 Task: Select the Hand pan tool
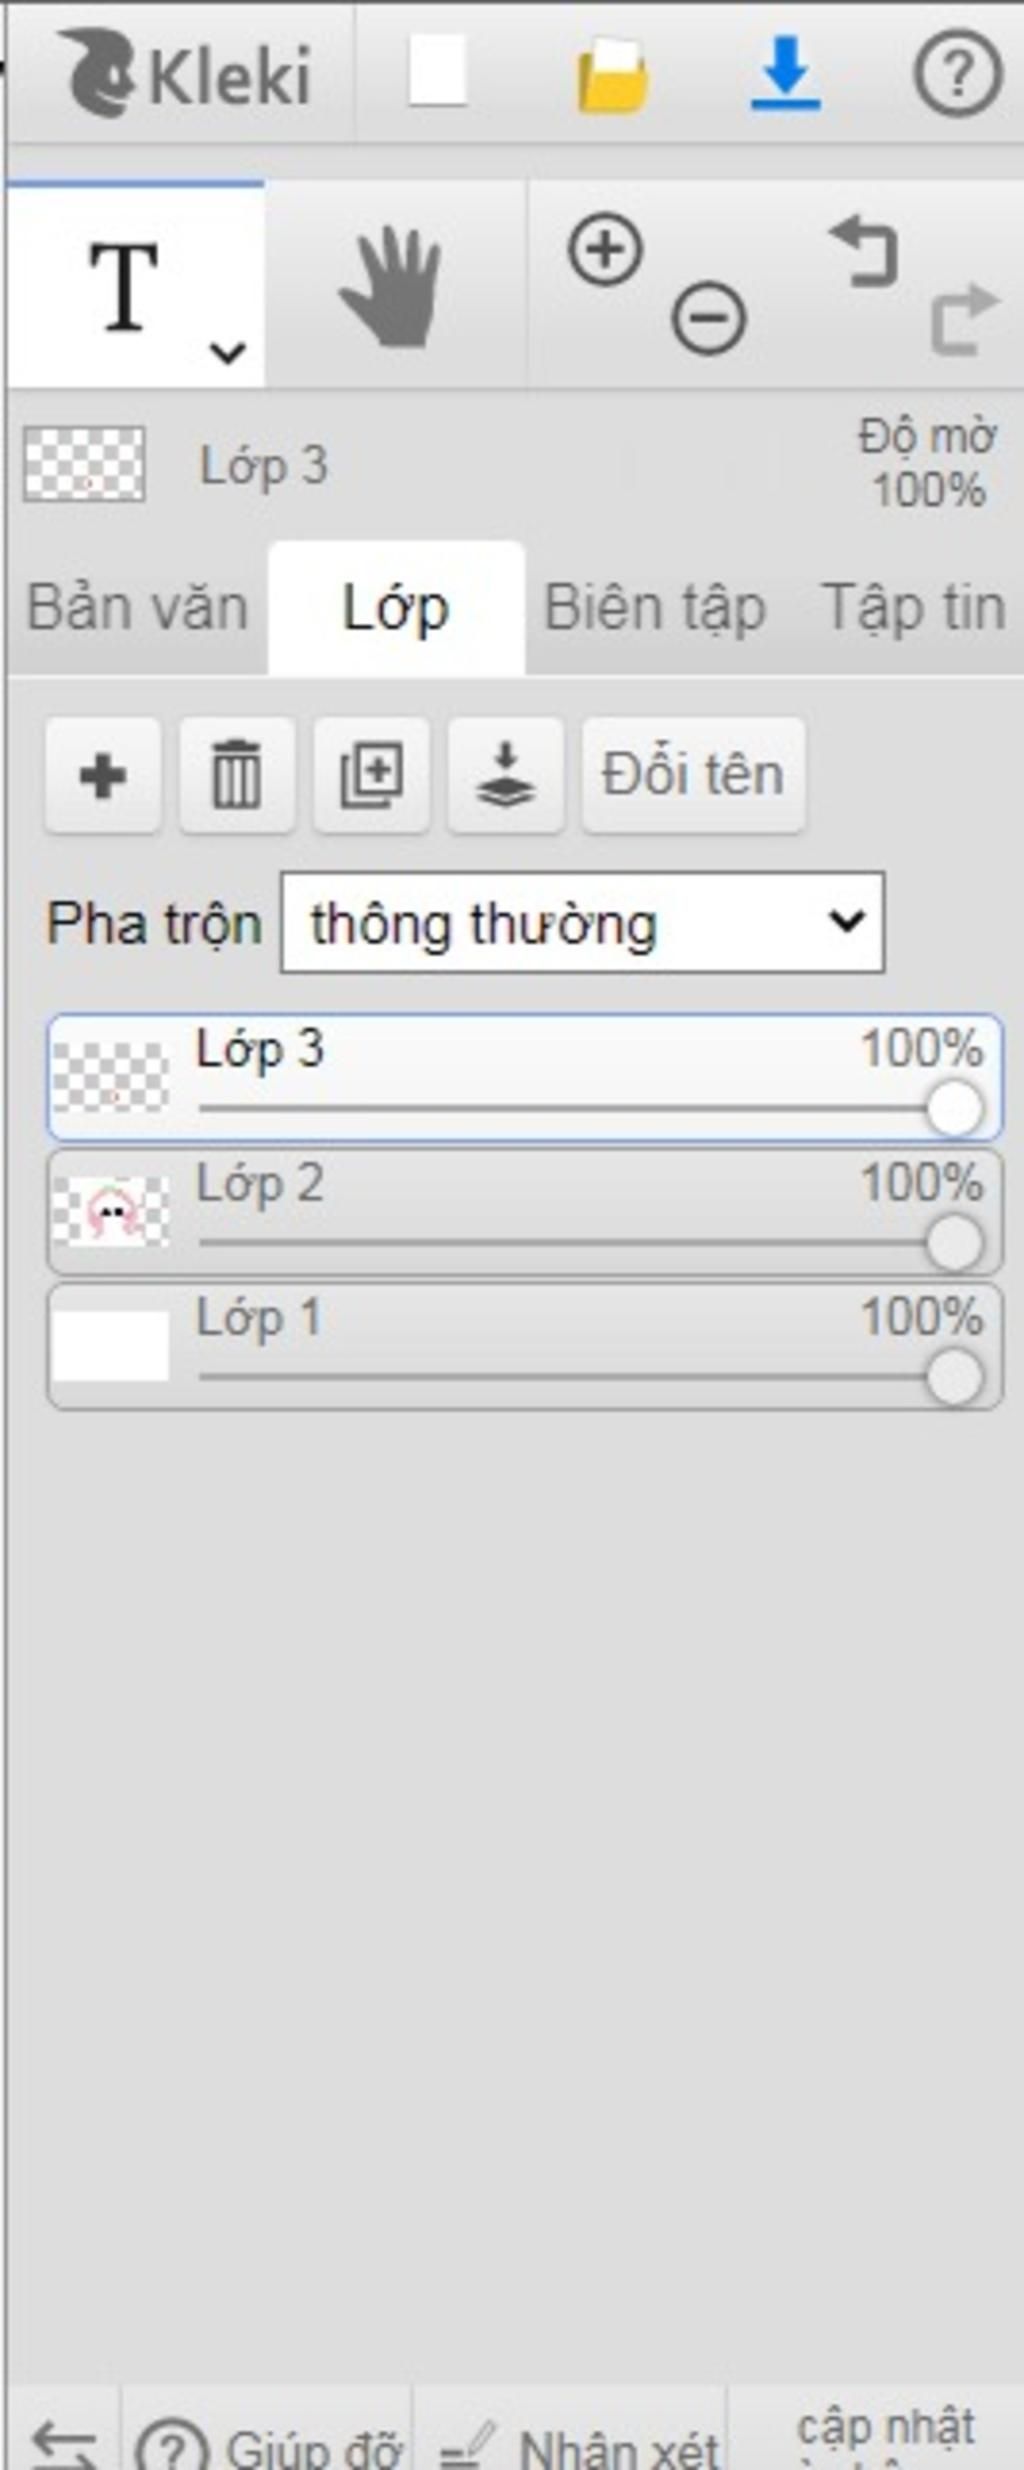(391, 287)
